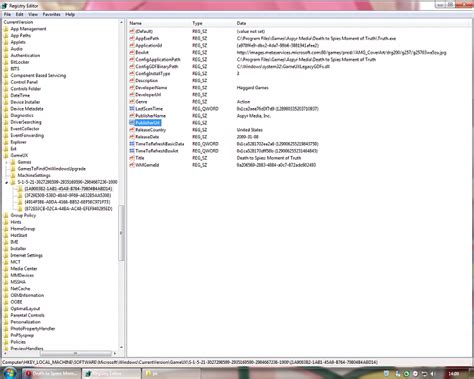474x379 pixels.
Task: Click the string icon beside the Title value
Action: pos(132,158)
